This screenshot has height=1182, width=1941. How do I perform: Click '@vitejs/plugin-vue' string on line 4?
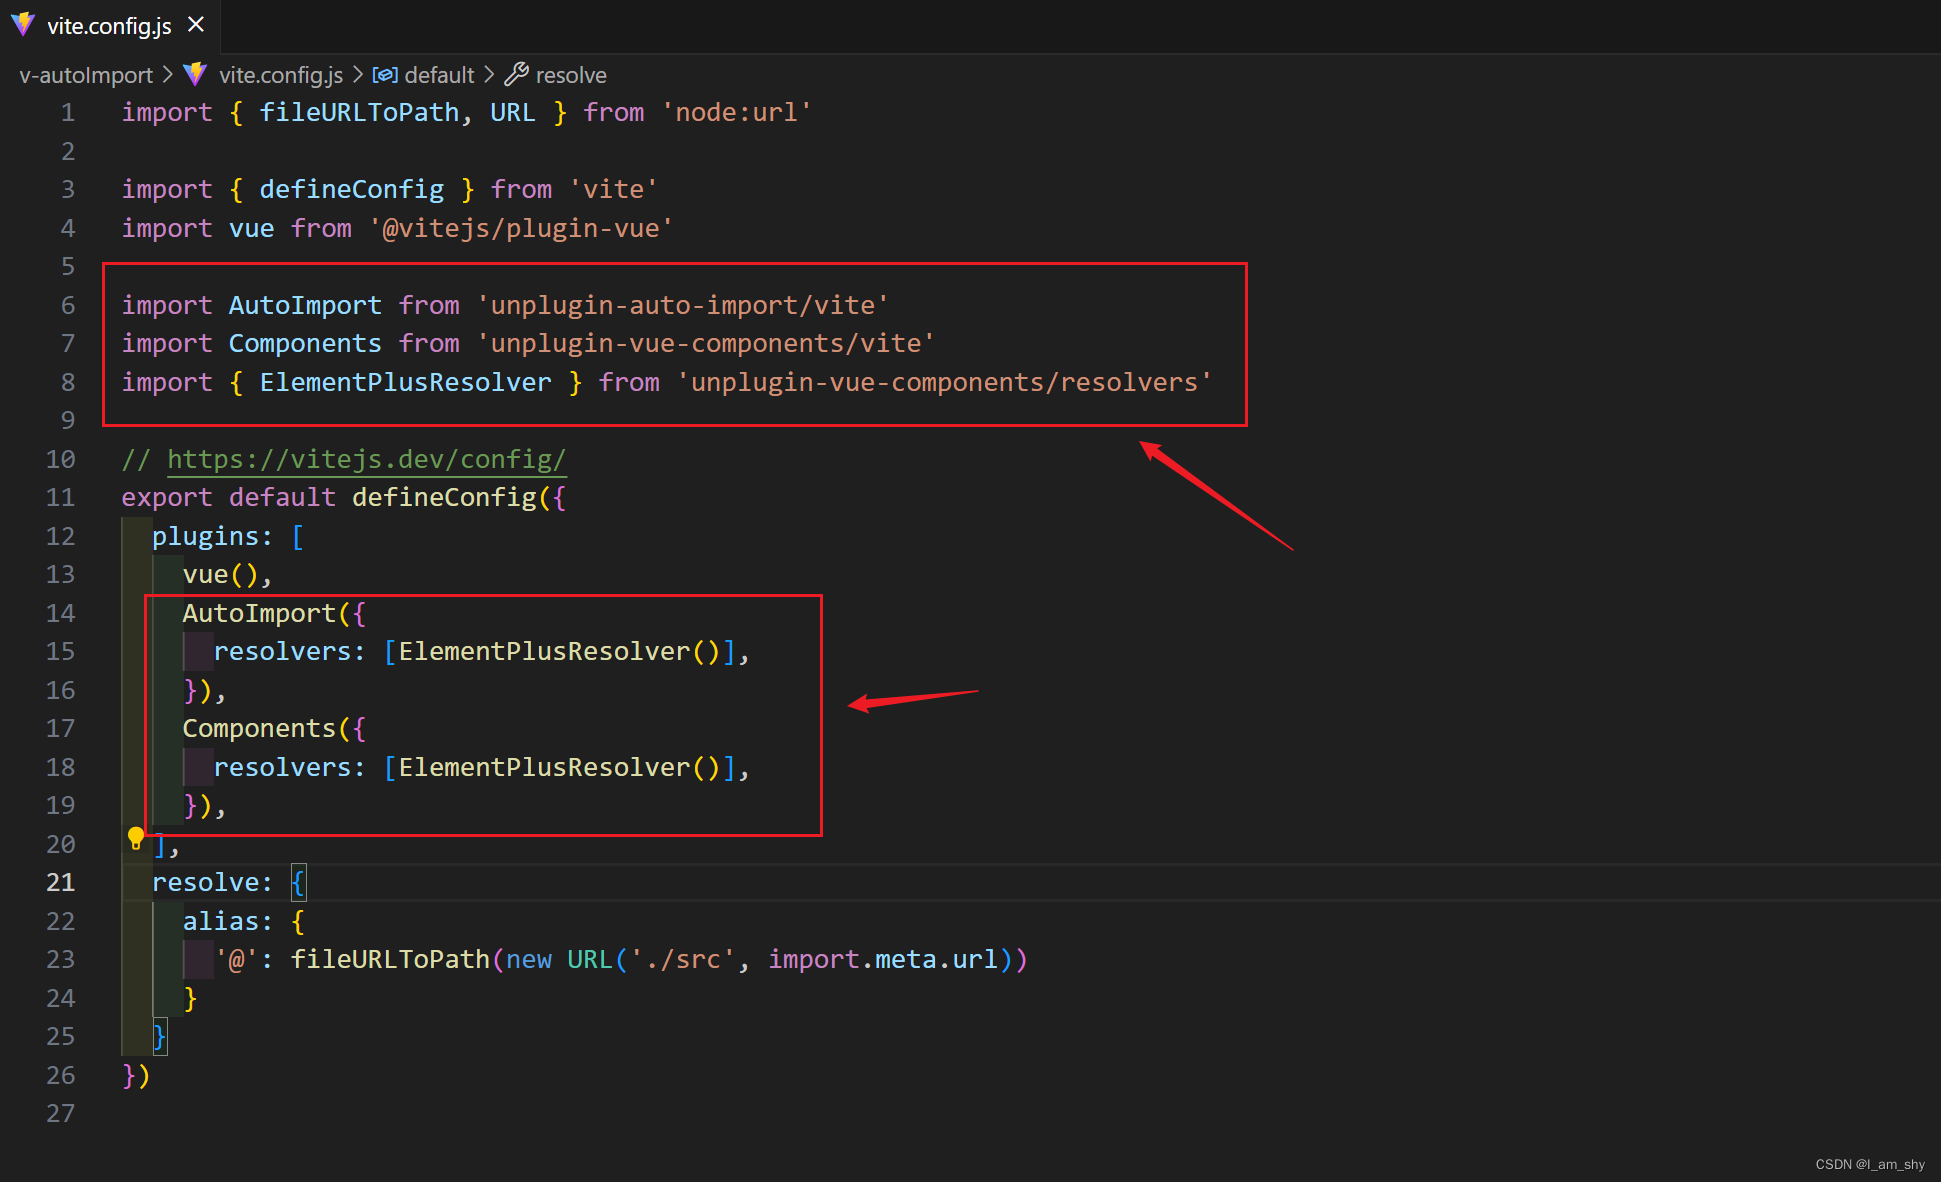[521, 228]
